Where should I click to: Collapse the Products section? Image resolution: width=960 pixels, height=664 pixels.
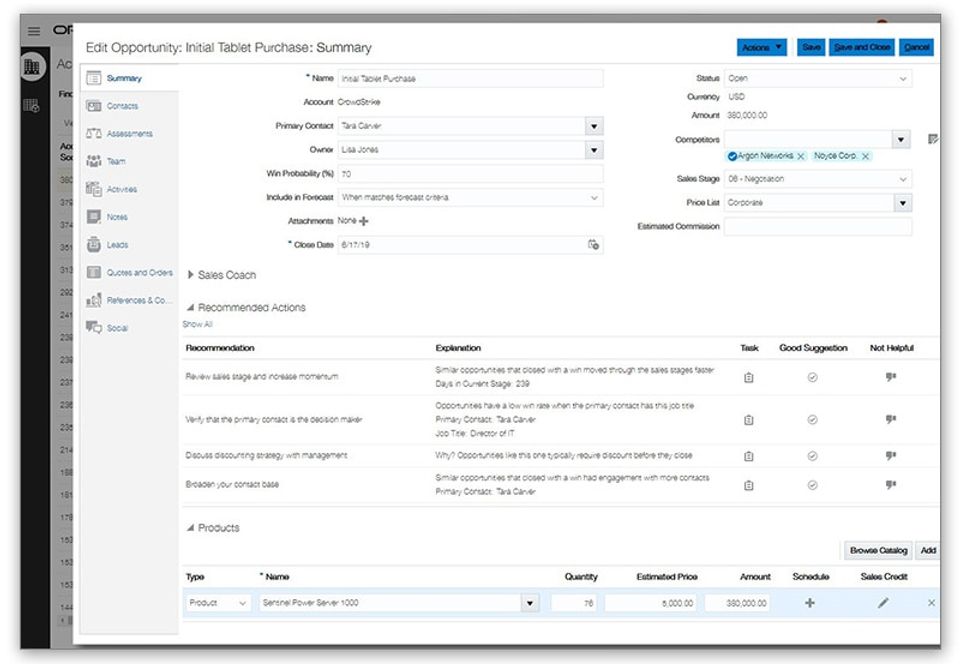tap(190, 528)
